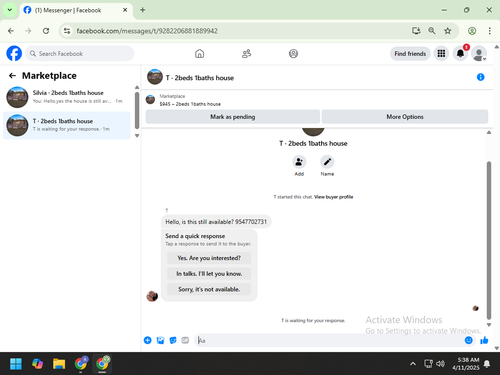
Task: Open File Explorer from taskbar
Action: (59, 364)
